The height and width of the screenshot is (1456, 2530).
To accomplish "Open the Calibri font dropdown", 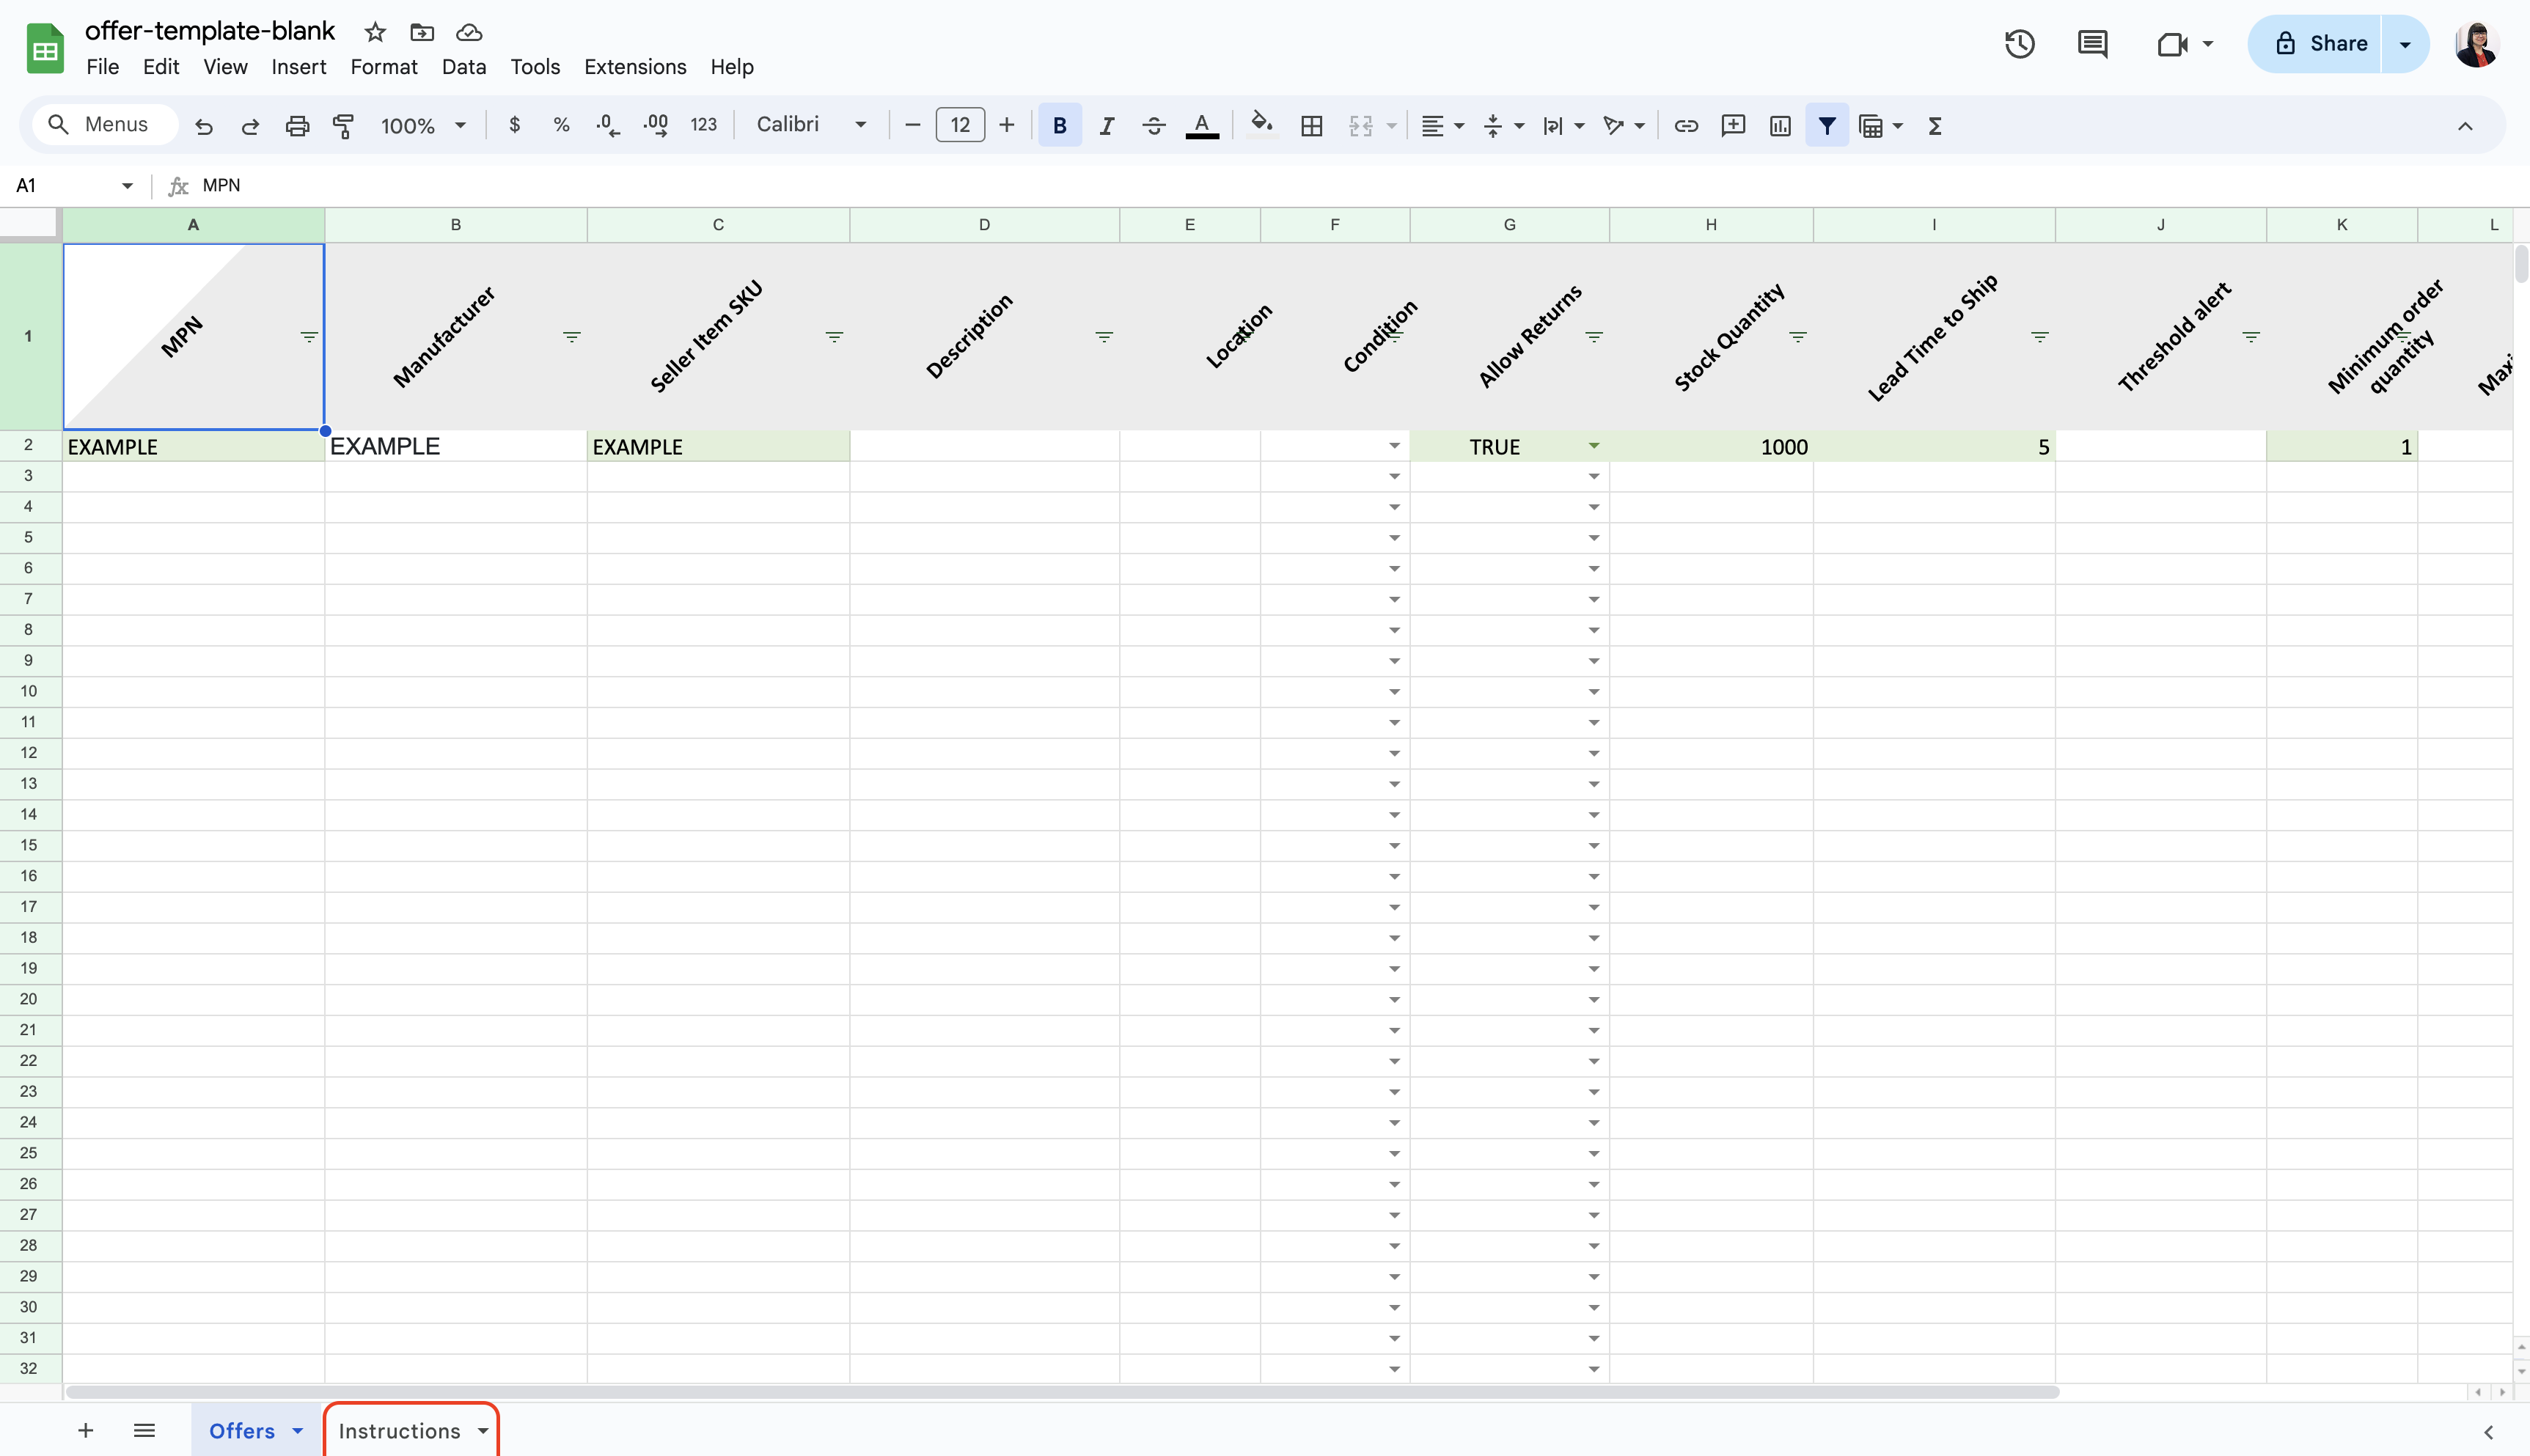I will [811, 125].
